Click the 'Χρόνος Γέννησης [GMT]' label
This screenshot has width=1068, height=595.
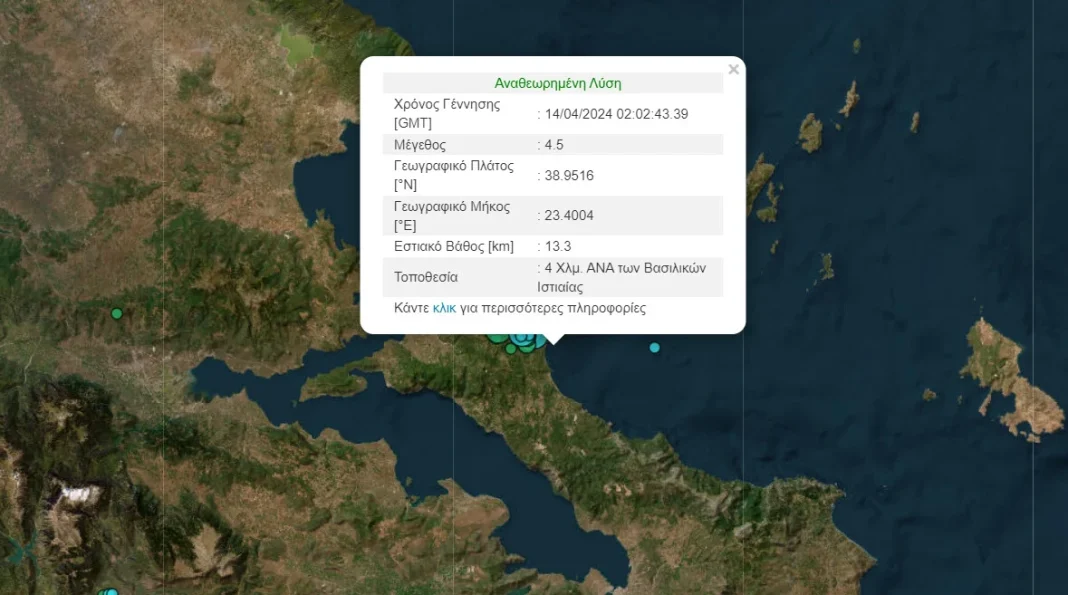447,113
